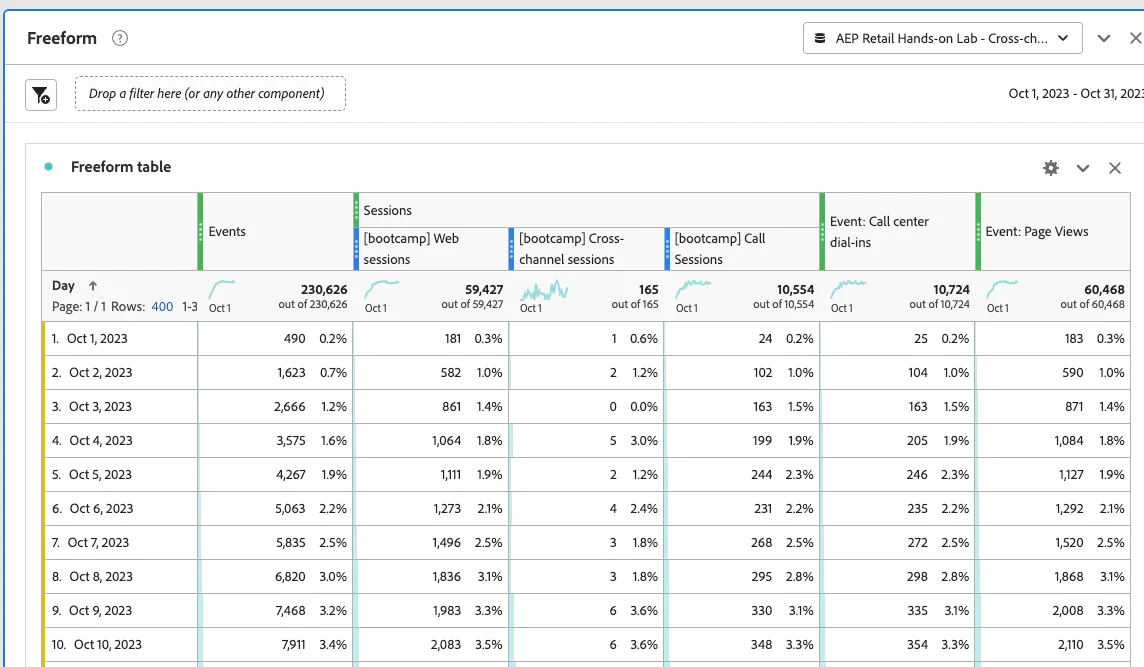Click the Call center dial-ins sparkline

849,290
